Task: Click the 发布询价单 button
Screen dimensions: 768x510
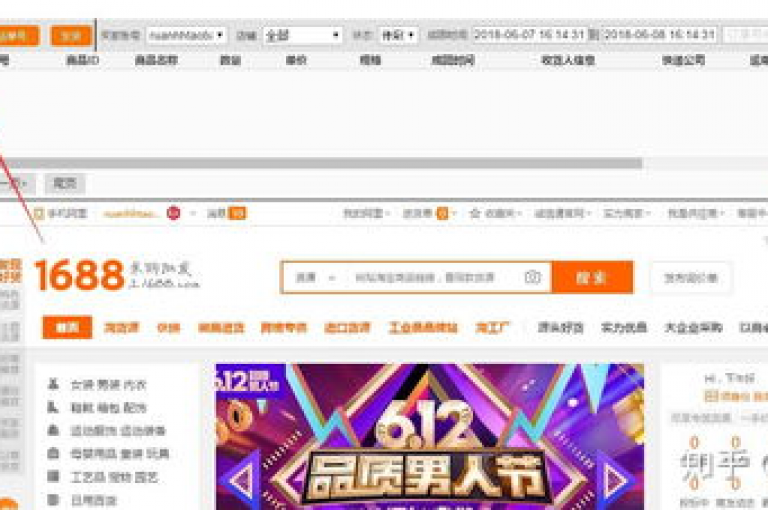Action: click(x=691, y=278)
